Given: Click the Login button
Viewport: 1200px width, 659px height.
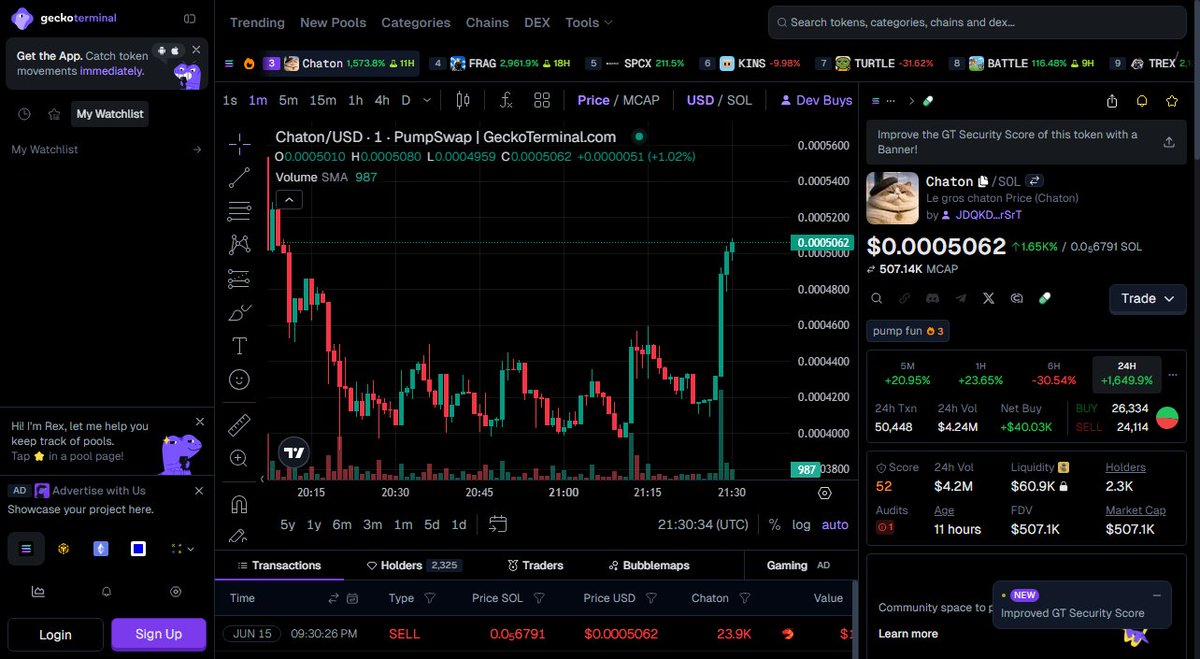Looking at the screenshot, I should point(55,634).
